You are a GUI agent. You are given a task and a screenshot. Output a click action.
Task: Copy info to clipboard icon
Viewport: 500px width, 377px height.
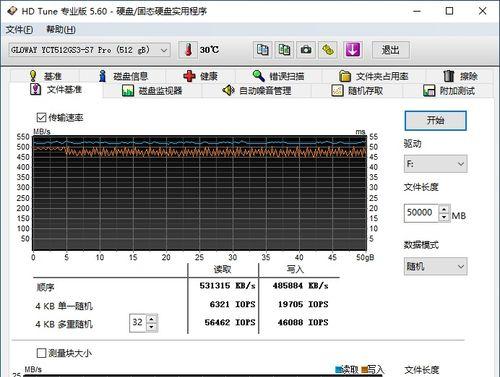pyautogui.click(x=263, y=50)
